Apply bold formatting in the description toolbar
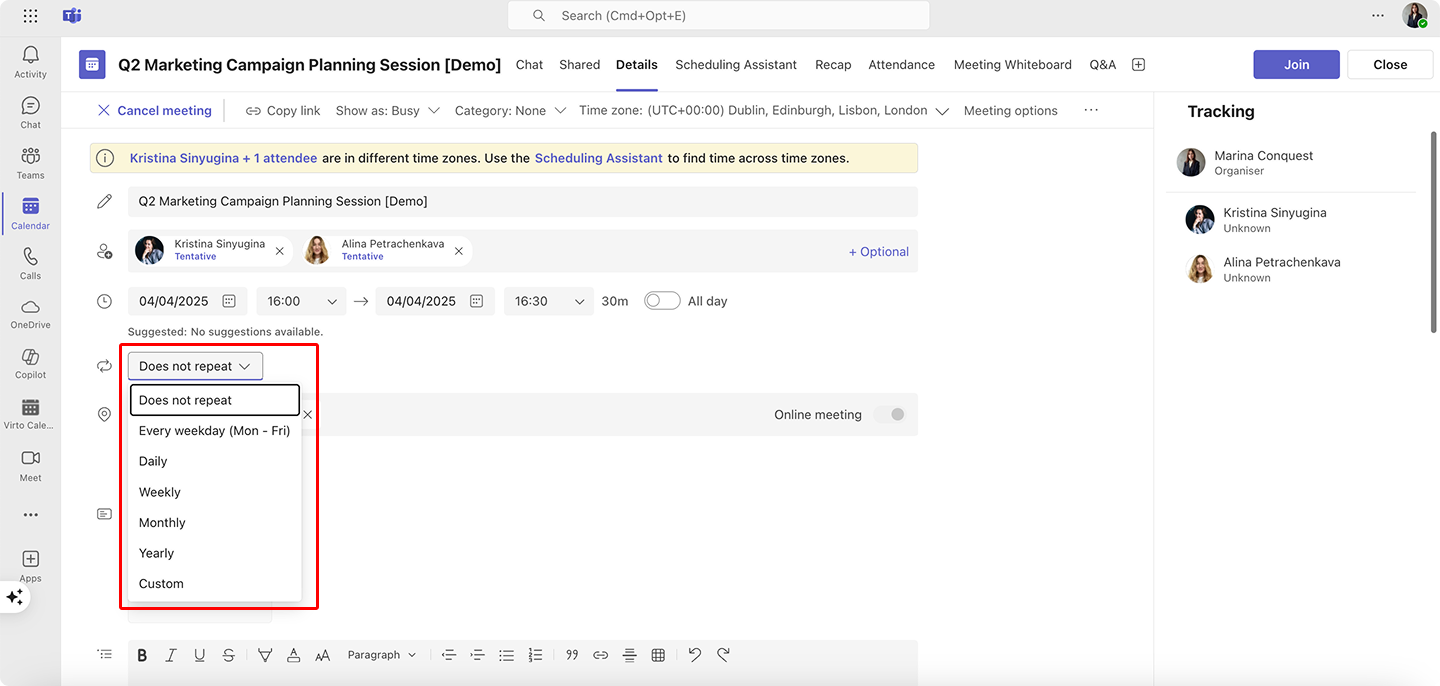Image resolution: width=1440 pixels, height=686 pixels. pos(142,654)
